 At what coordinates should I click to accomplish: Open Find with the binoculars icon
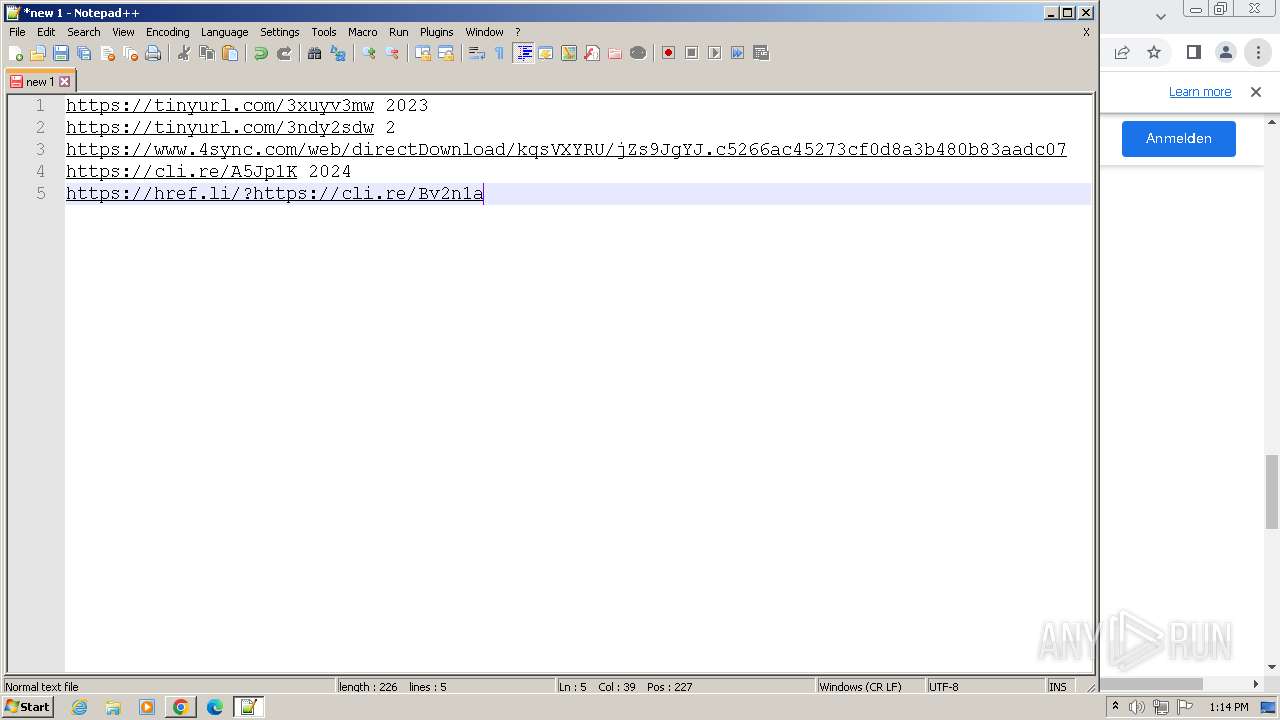[315, 53]
